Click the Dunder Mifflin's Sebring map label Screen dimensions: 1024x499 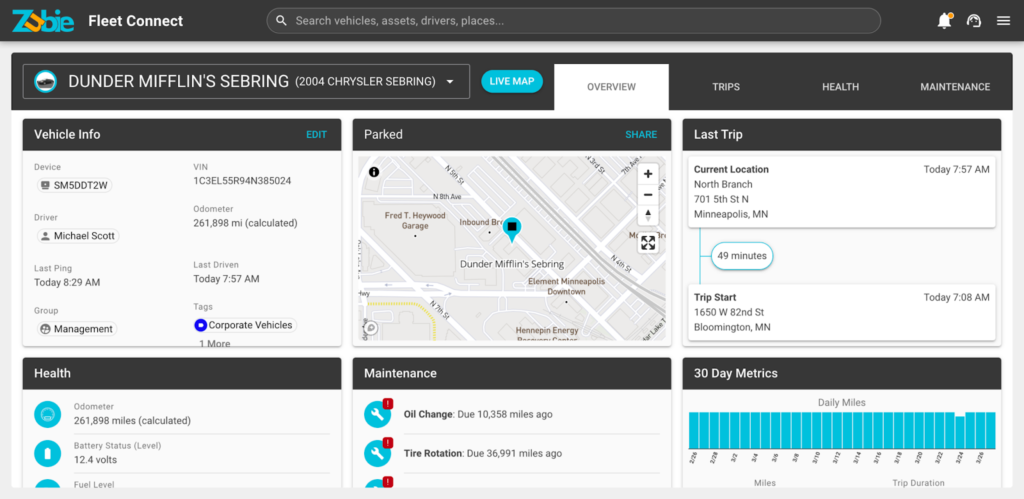tap(512, 265)
